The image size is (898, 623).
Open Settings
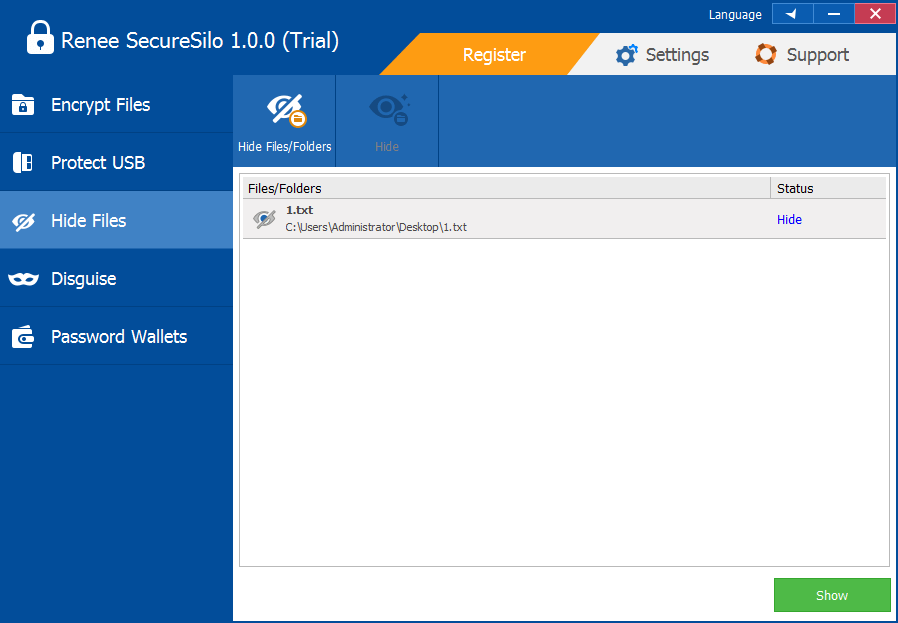tap(662, 55)
